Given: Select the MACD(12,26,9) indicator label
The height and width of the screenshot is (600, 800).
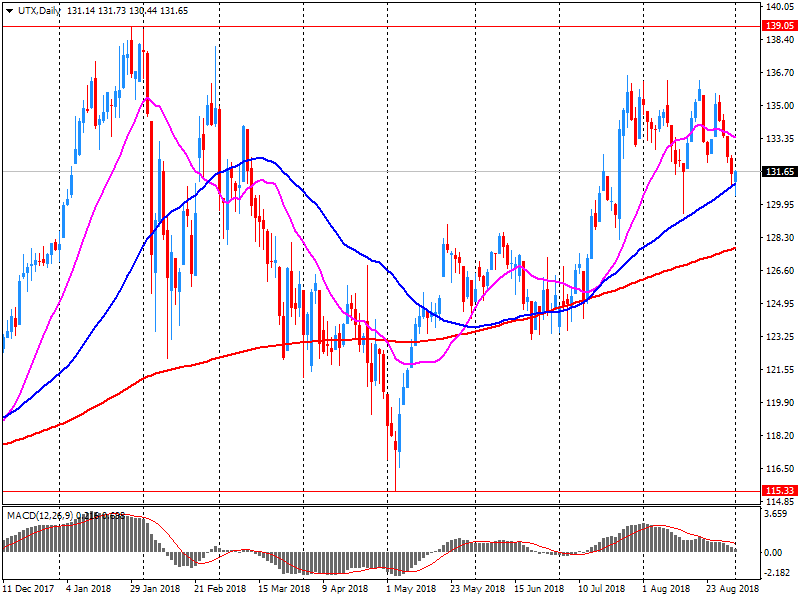Looking at the screenshot, I should pyautogui.click(x=41, y=516).
